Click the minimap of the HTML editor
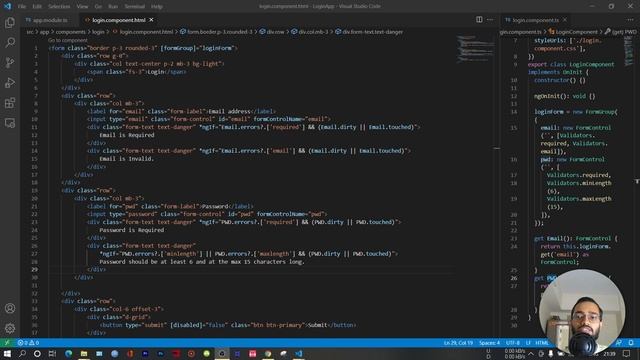The height and width of the screenshot is (360, 640). [475, 49]
